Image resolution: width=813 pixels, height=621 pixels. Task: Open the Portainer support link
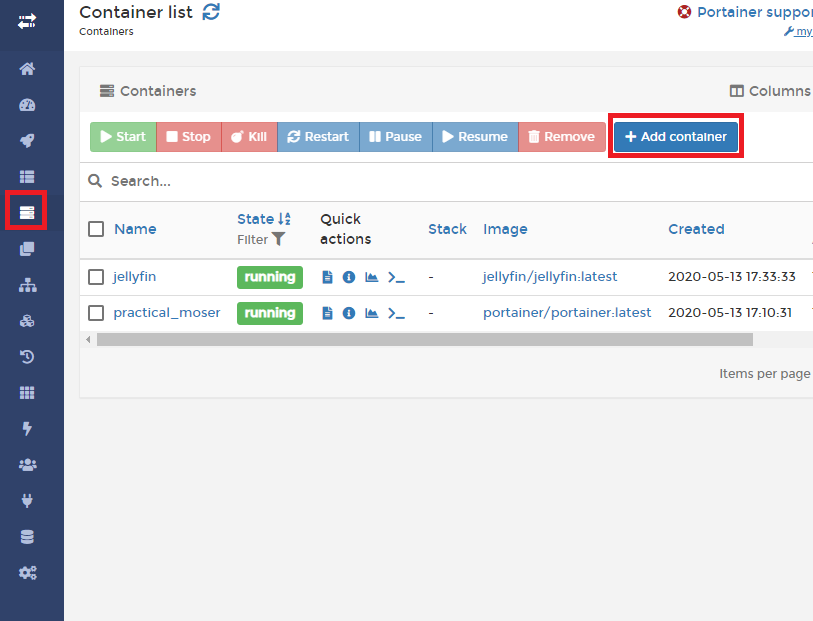coord(754,12)
